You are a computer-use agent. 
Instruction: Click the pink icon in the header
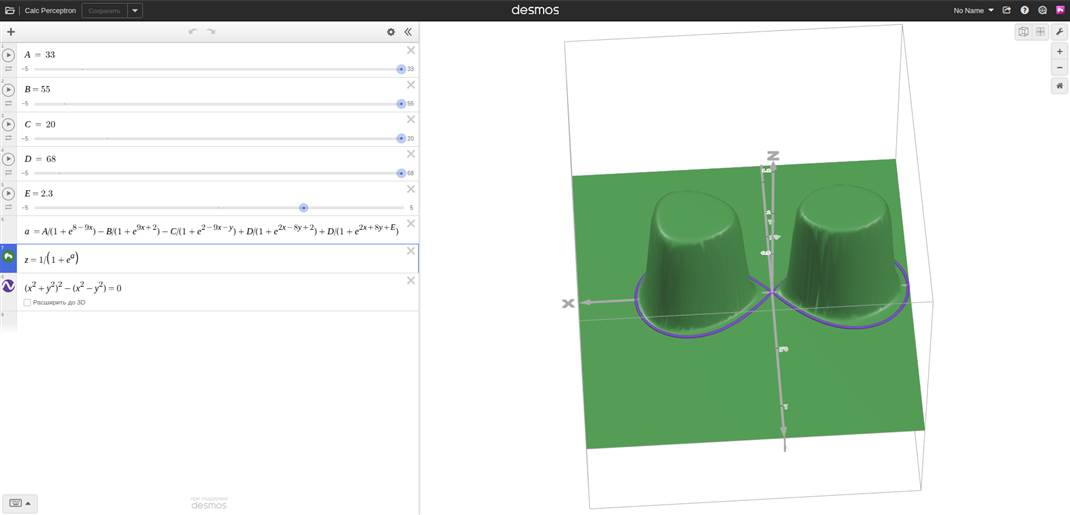coord(1060,10)
